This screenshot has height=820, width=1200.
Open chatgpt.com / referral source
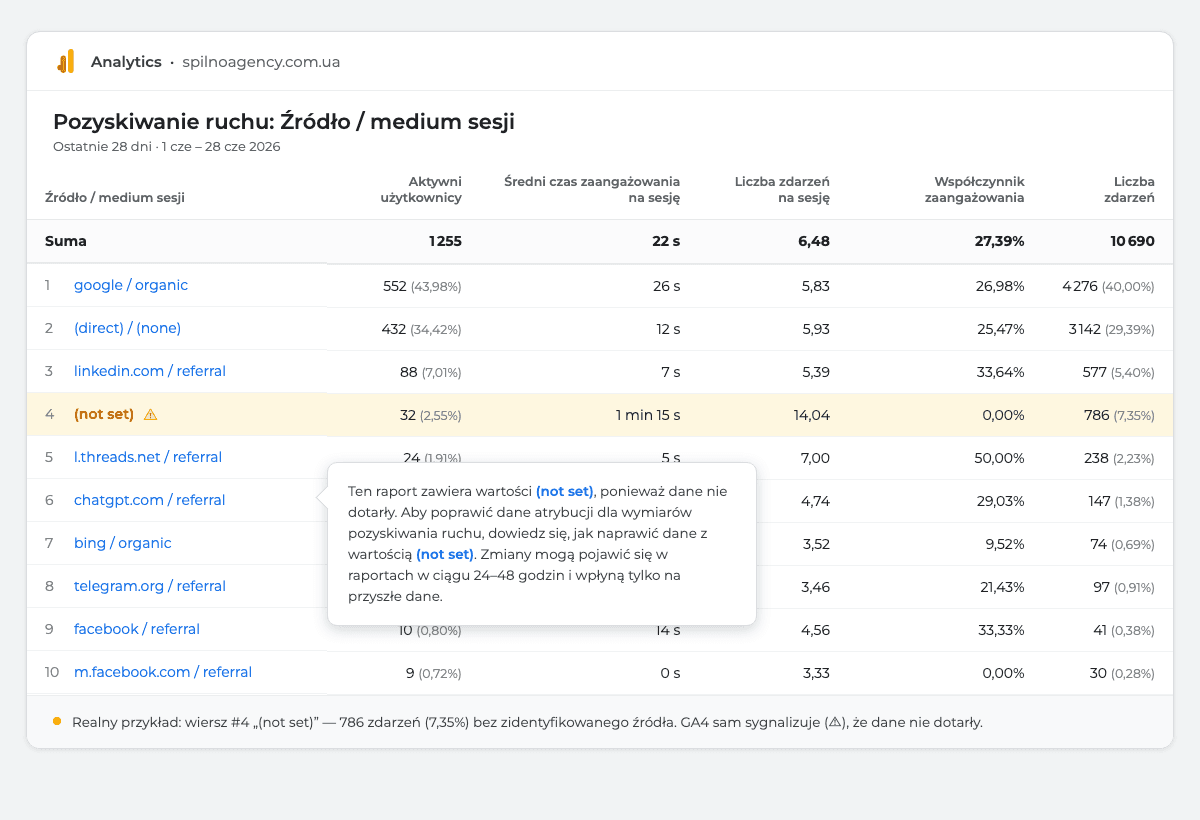[x=150, y=500]
